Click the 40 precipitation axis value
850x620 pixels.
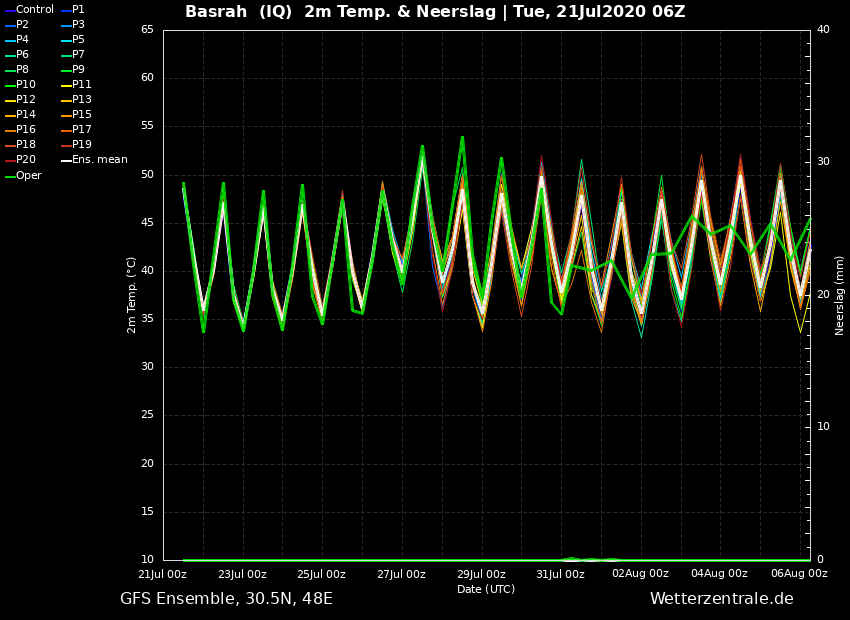click(x=823, y=29)
